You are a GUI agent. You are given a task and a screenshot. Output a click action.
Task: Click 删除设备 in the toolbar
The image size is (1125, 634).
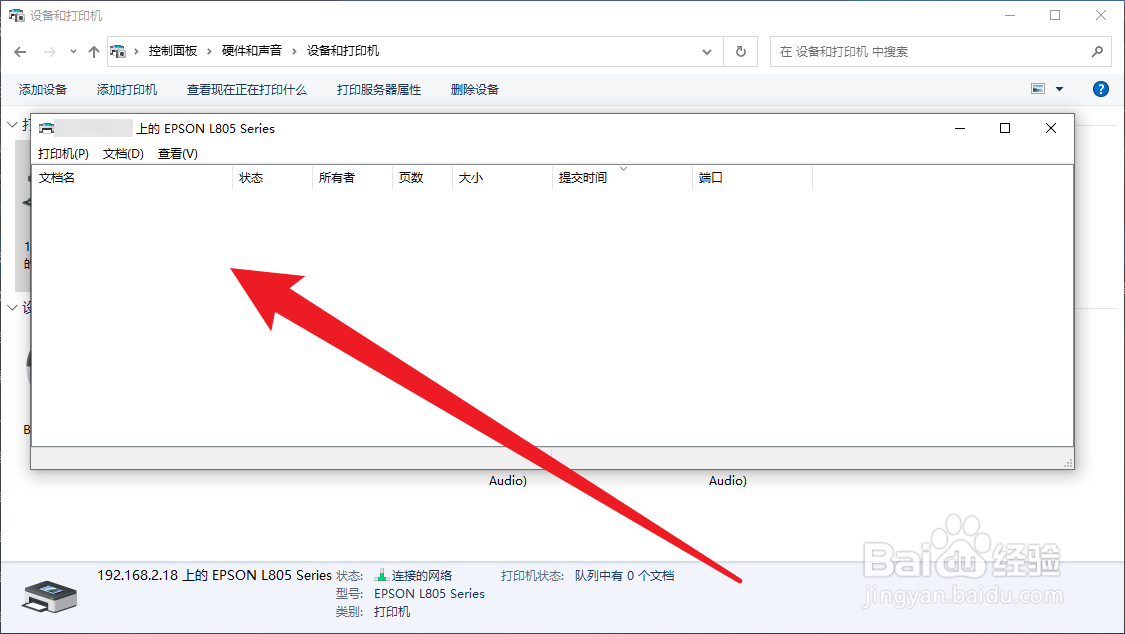pos(475,90)
